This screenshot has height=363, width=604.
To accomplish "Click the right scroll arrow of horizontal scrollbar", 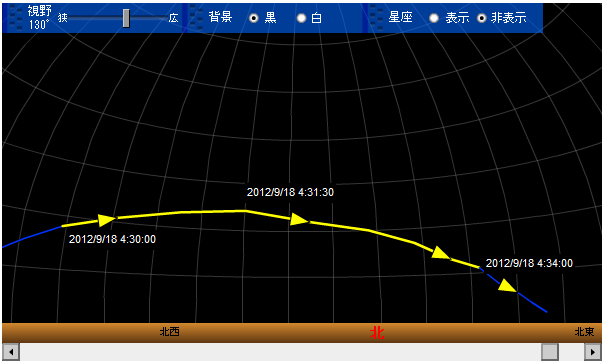I will click(x=593, y=352).
